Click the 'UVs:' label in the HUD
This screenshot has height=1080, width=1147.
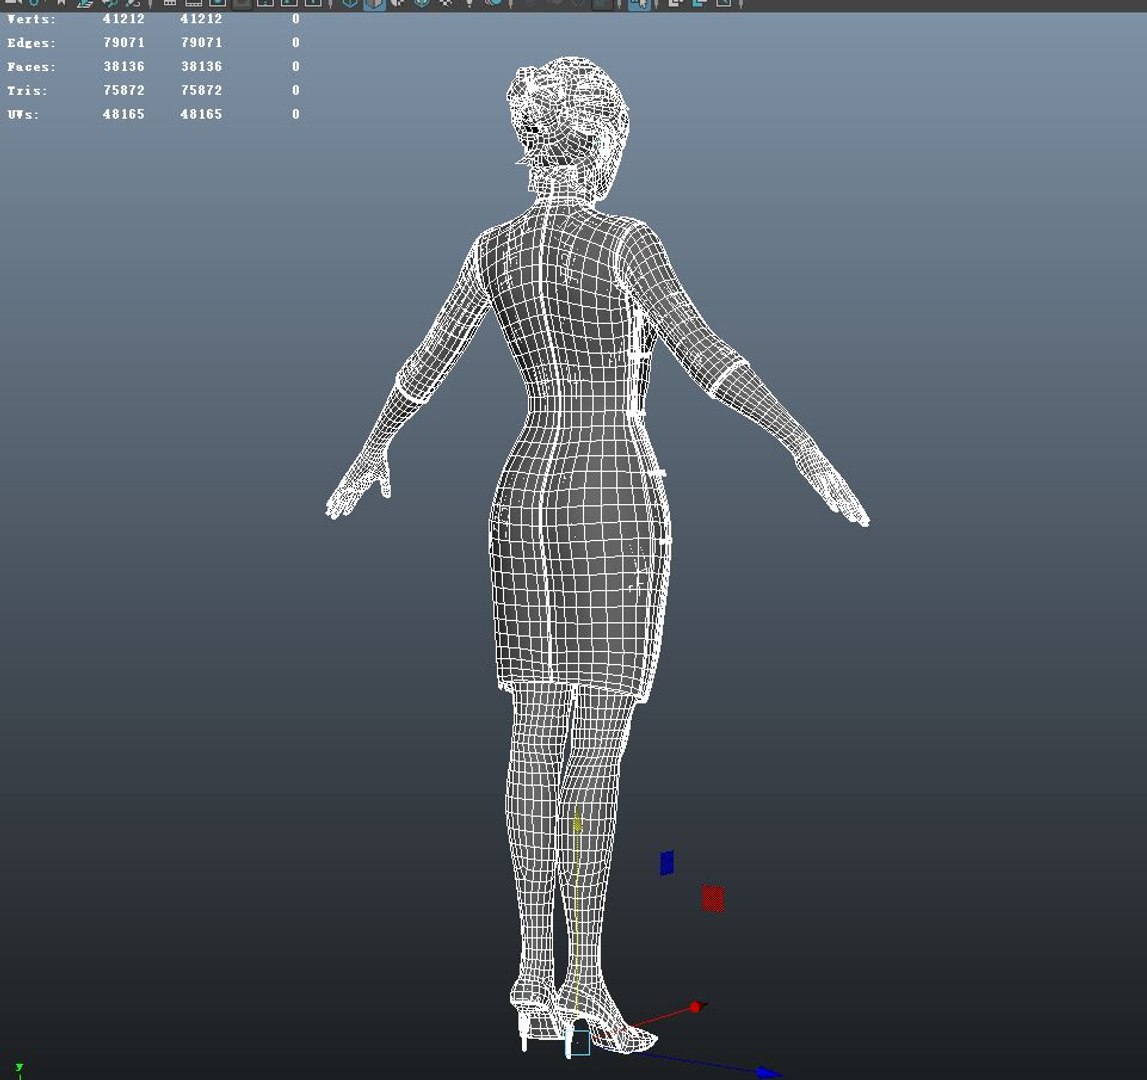pyautogui.click(x=23, y=115)
